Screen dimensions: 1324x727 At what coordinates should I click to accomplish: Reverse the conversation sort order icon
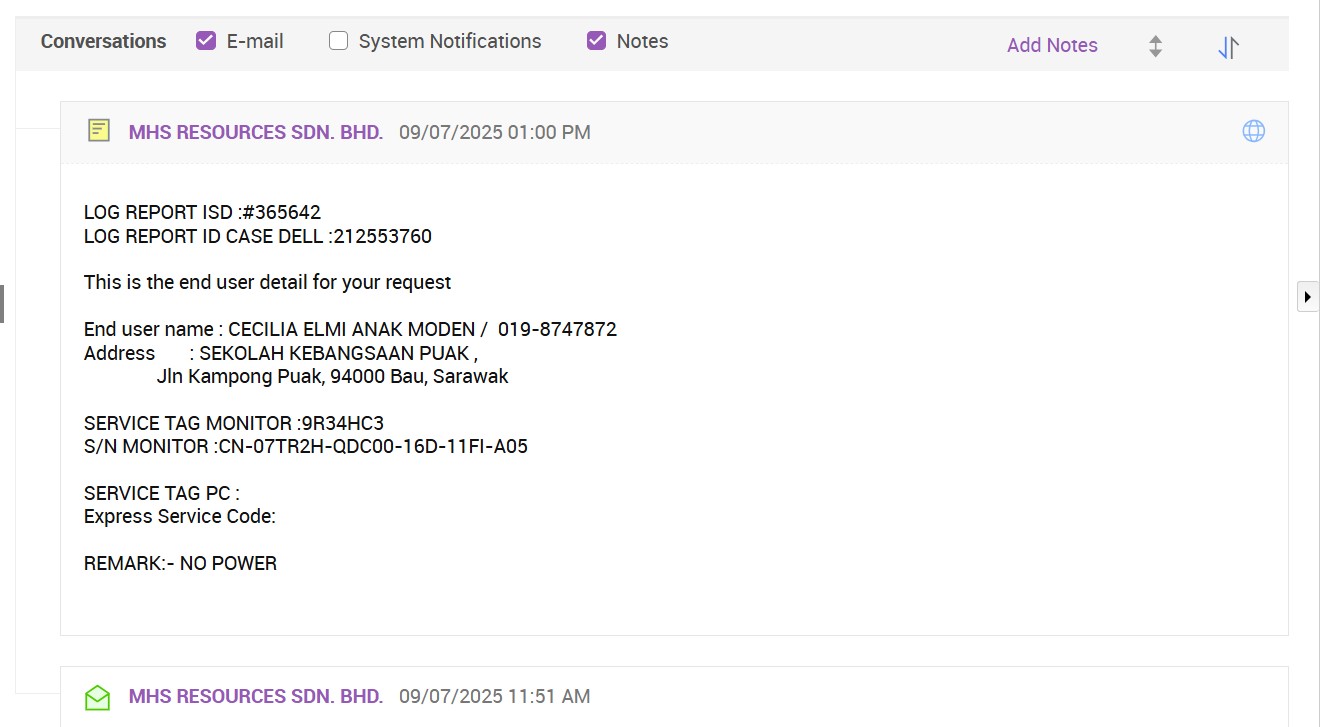[1228, 47]
